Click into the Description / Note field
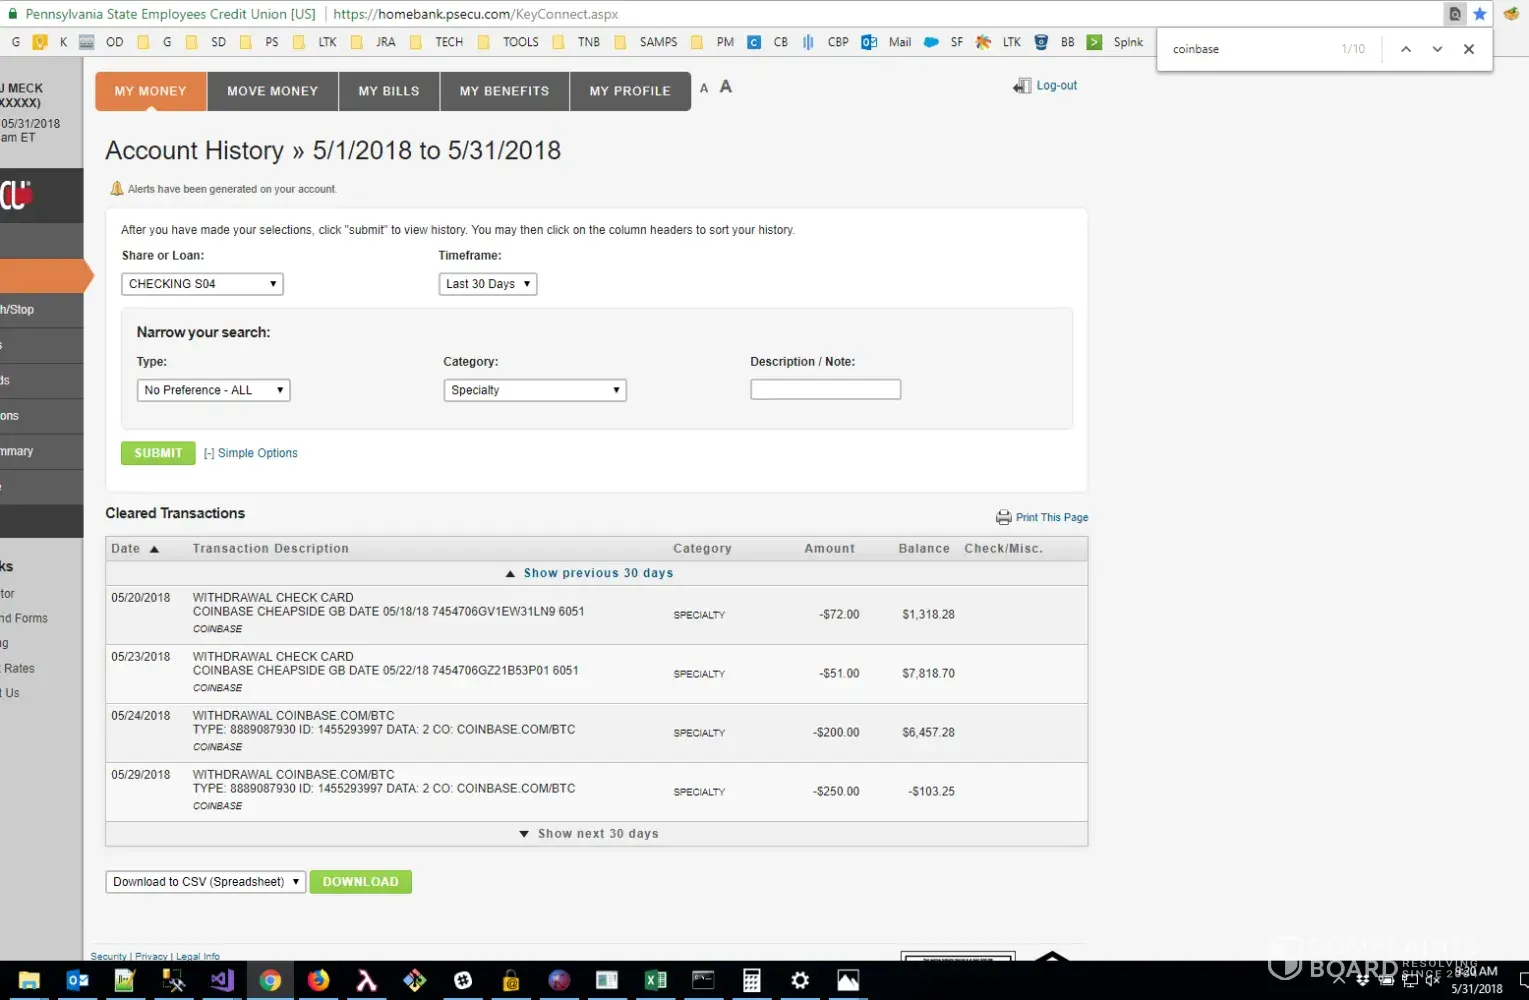 point(825,390)
